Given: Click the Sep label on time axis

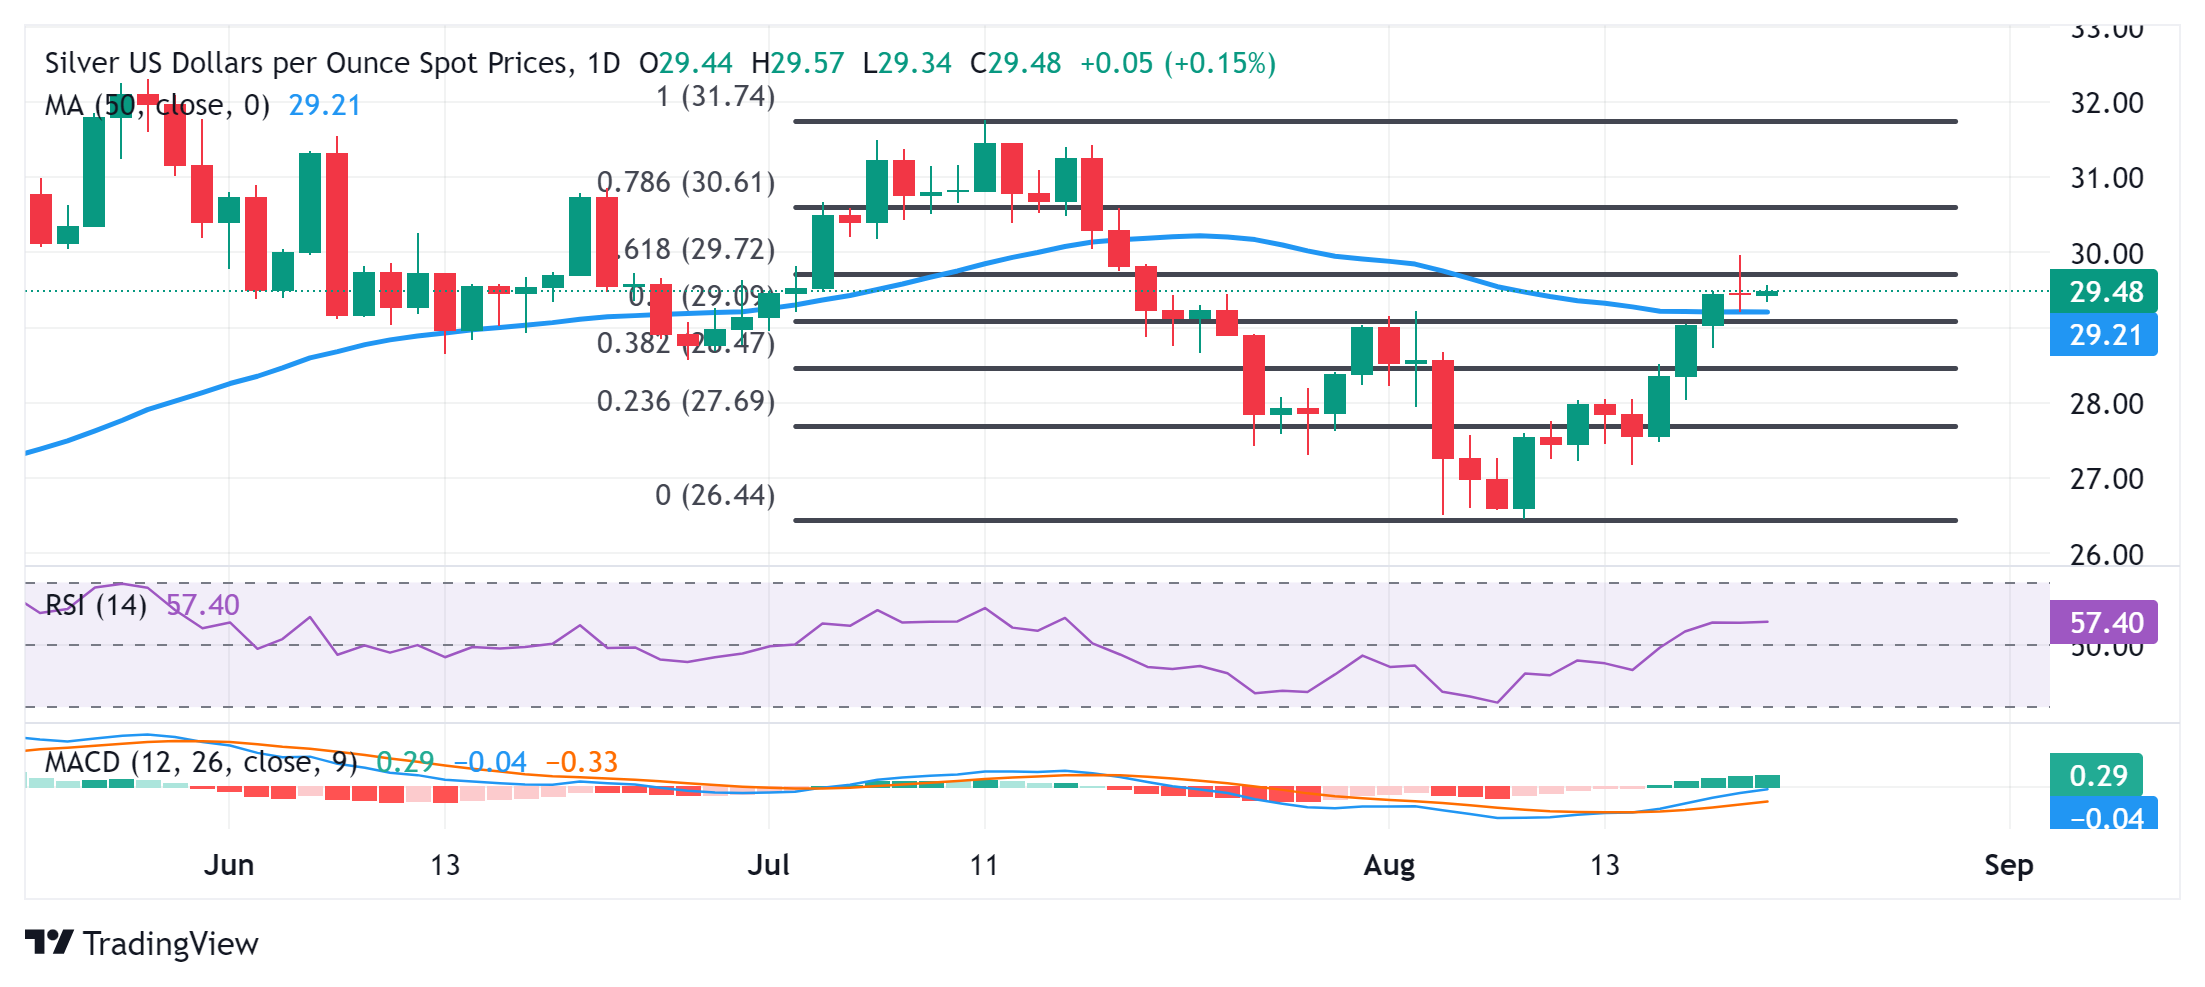Looking at the screenshot, I should [x=2008, y=865].
